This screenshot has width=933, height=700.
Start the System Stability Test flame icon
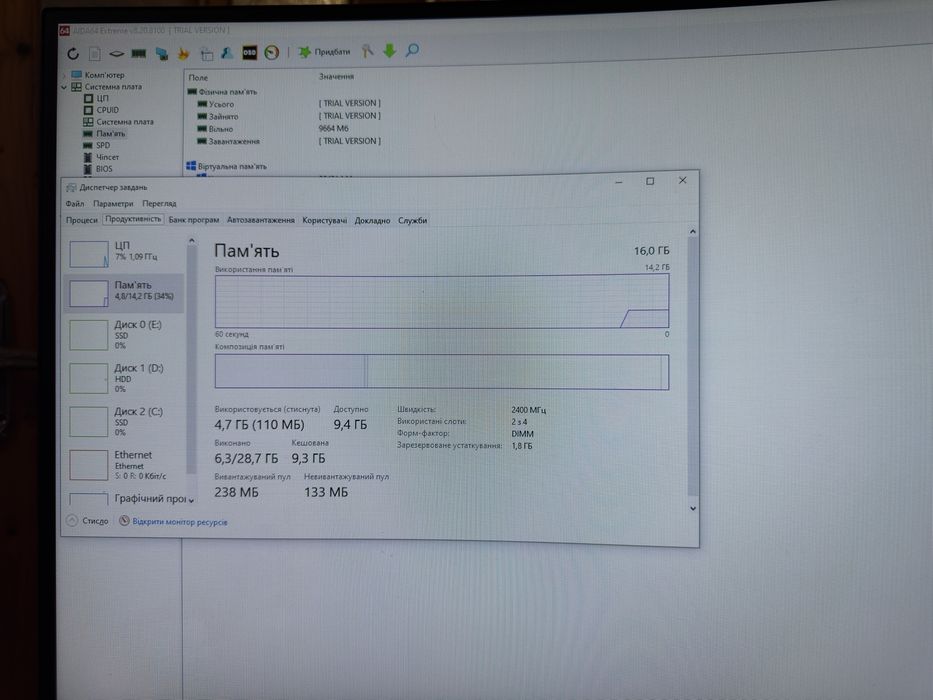coord(183,54)
